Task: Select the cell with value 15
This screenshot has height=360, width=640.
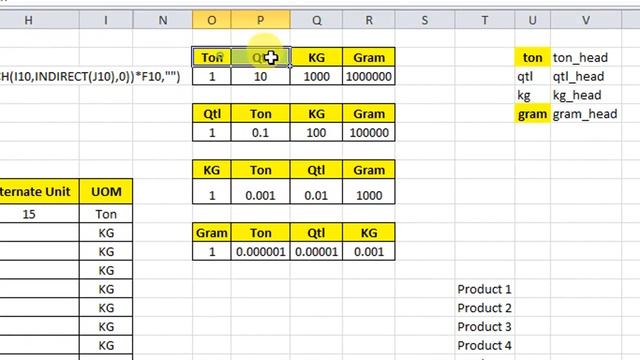Action: [40, 214]
